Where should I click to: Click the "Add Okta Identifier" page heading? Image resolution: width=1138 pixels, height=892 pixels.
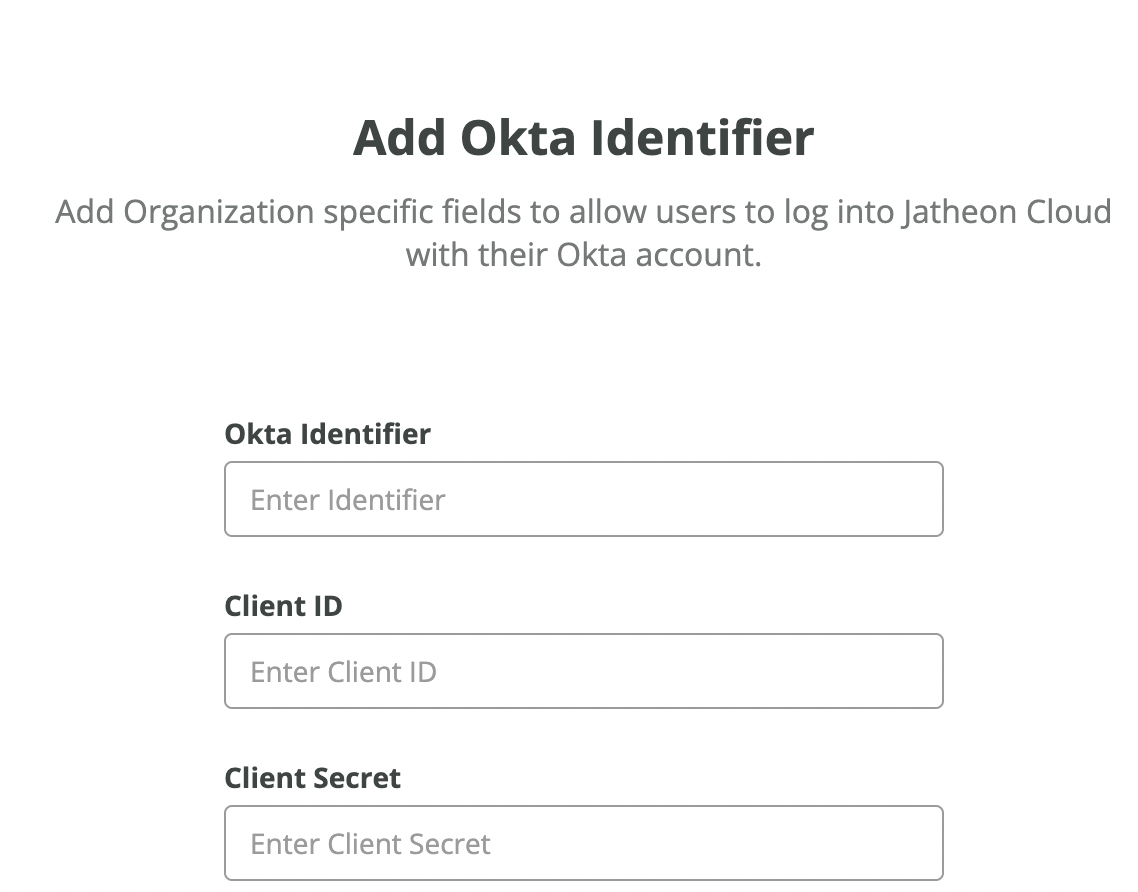pyautogui.click(x=584, y=137)
